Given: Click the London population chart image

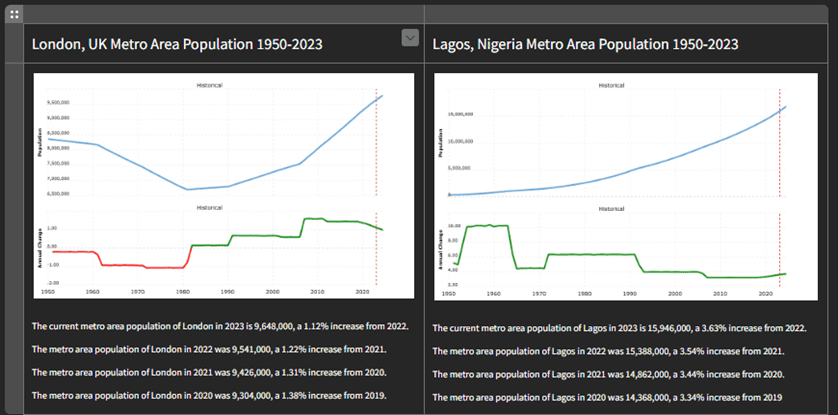Looking at the screenshot, I should 223,186.
